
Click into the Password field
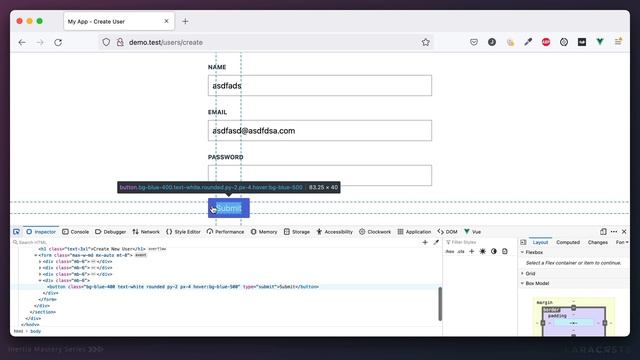[320, 176]
